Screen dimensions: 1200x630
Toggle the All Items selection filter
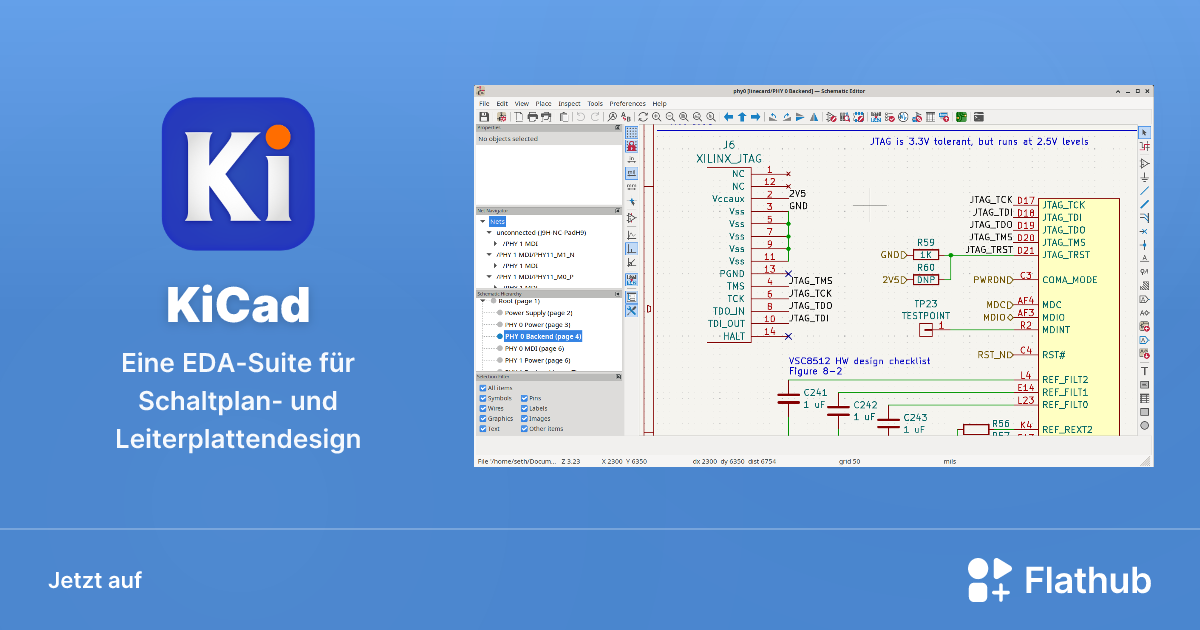click(482, 387)
